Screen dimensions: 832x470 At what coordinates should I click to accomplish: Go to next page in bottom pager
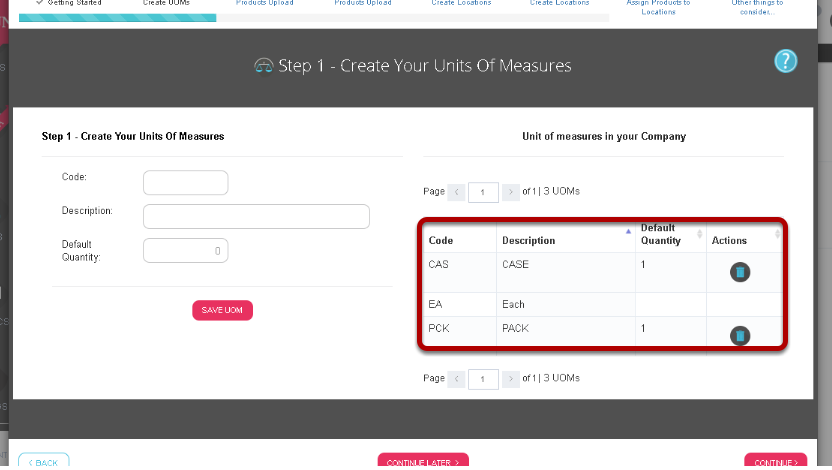(x=510, y=379)
